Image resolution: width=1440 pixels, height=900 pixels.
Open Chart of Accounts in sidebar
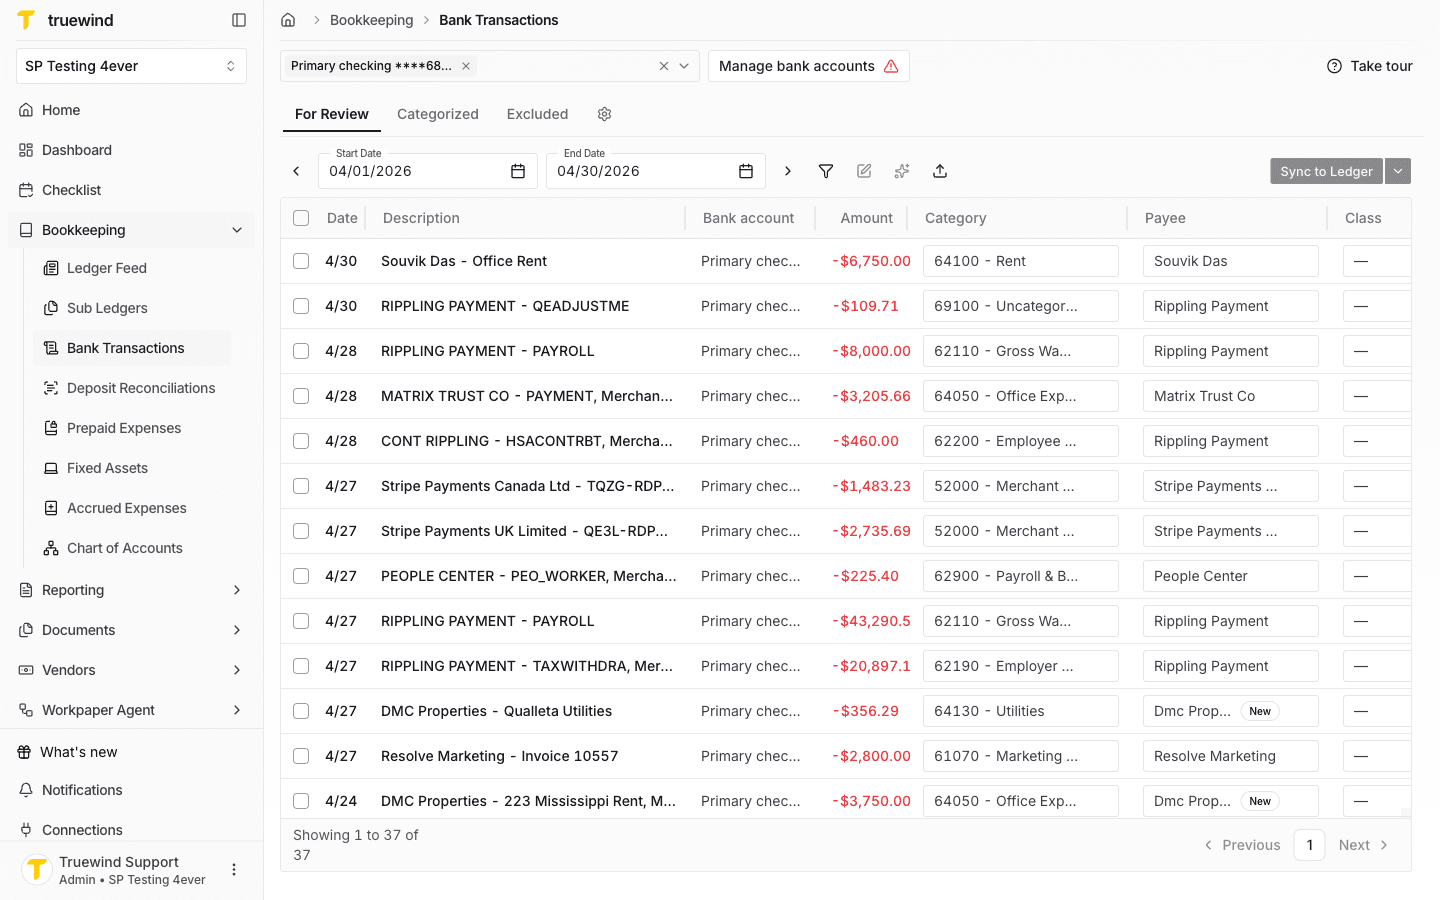click(132, 548)
